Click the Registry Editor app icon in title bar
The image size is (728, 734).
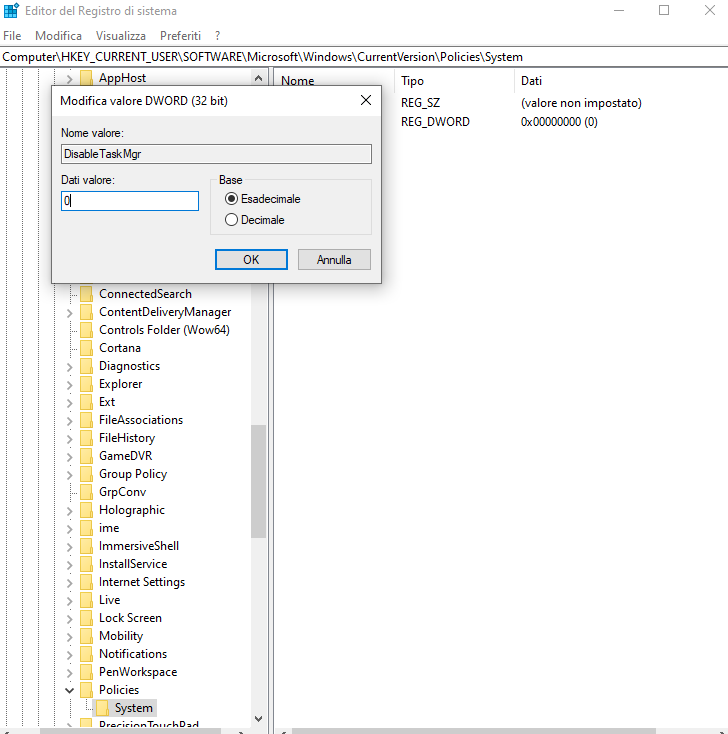[11, 11]
